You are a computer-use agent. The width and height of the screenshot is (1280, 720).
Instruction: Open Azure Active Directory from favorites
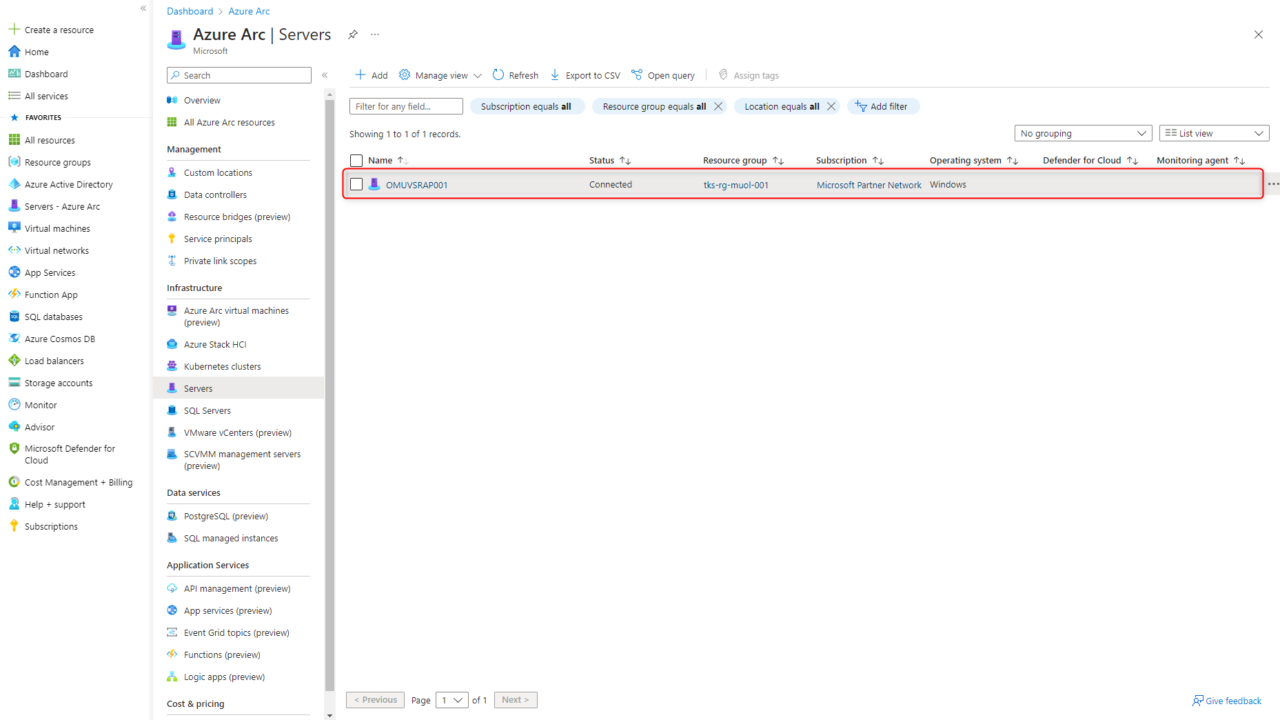click(68, 184)
